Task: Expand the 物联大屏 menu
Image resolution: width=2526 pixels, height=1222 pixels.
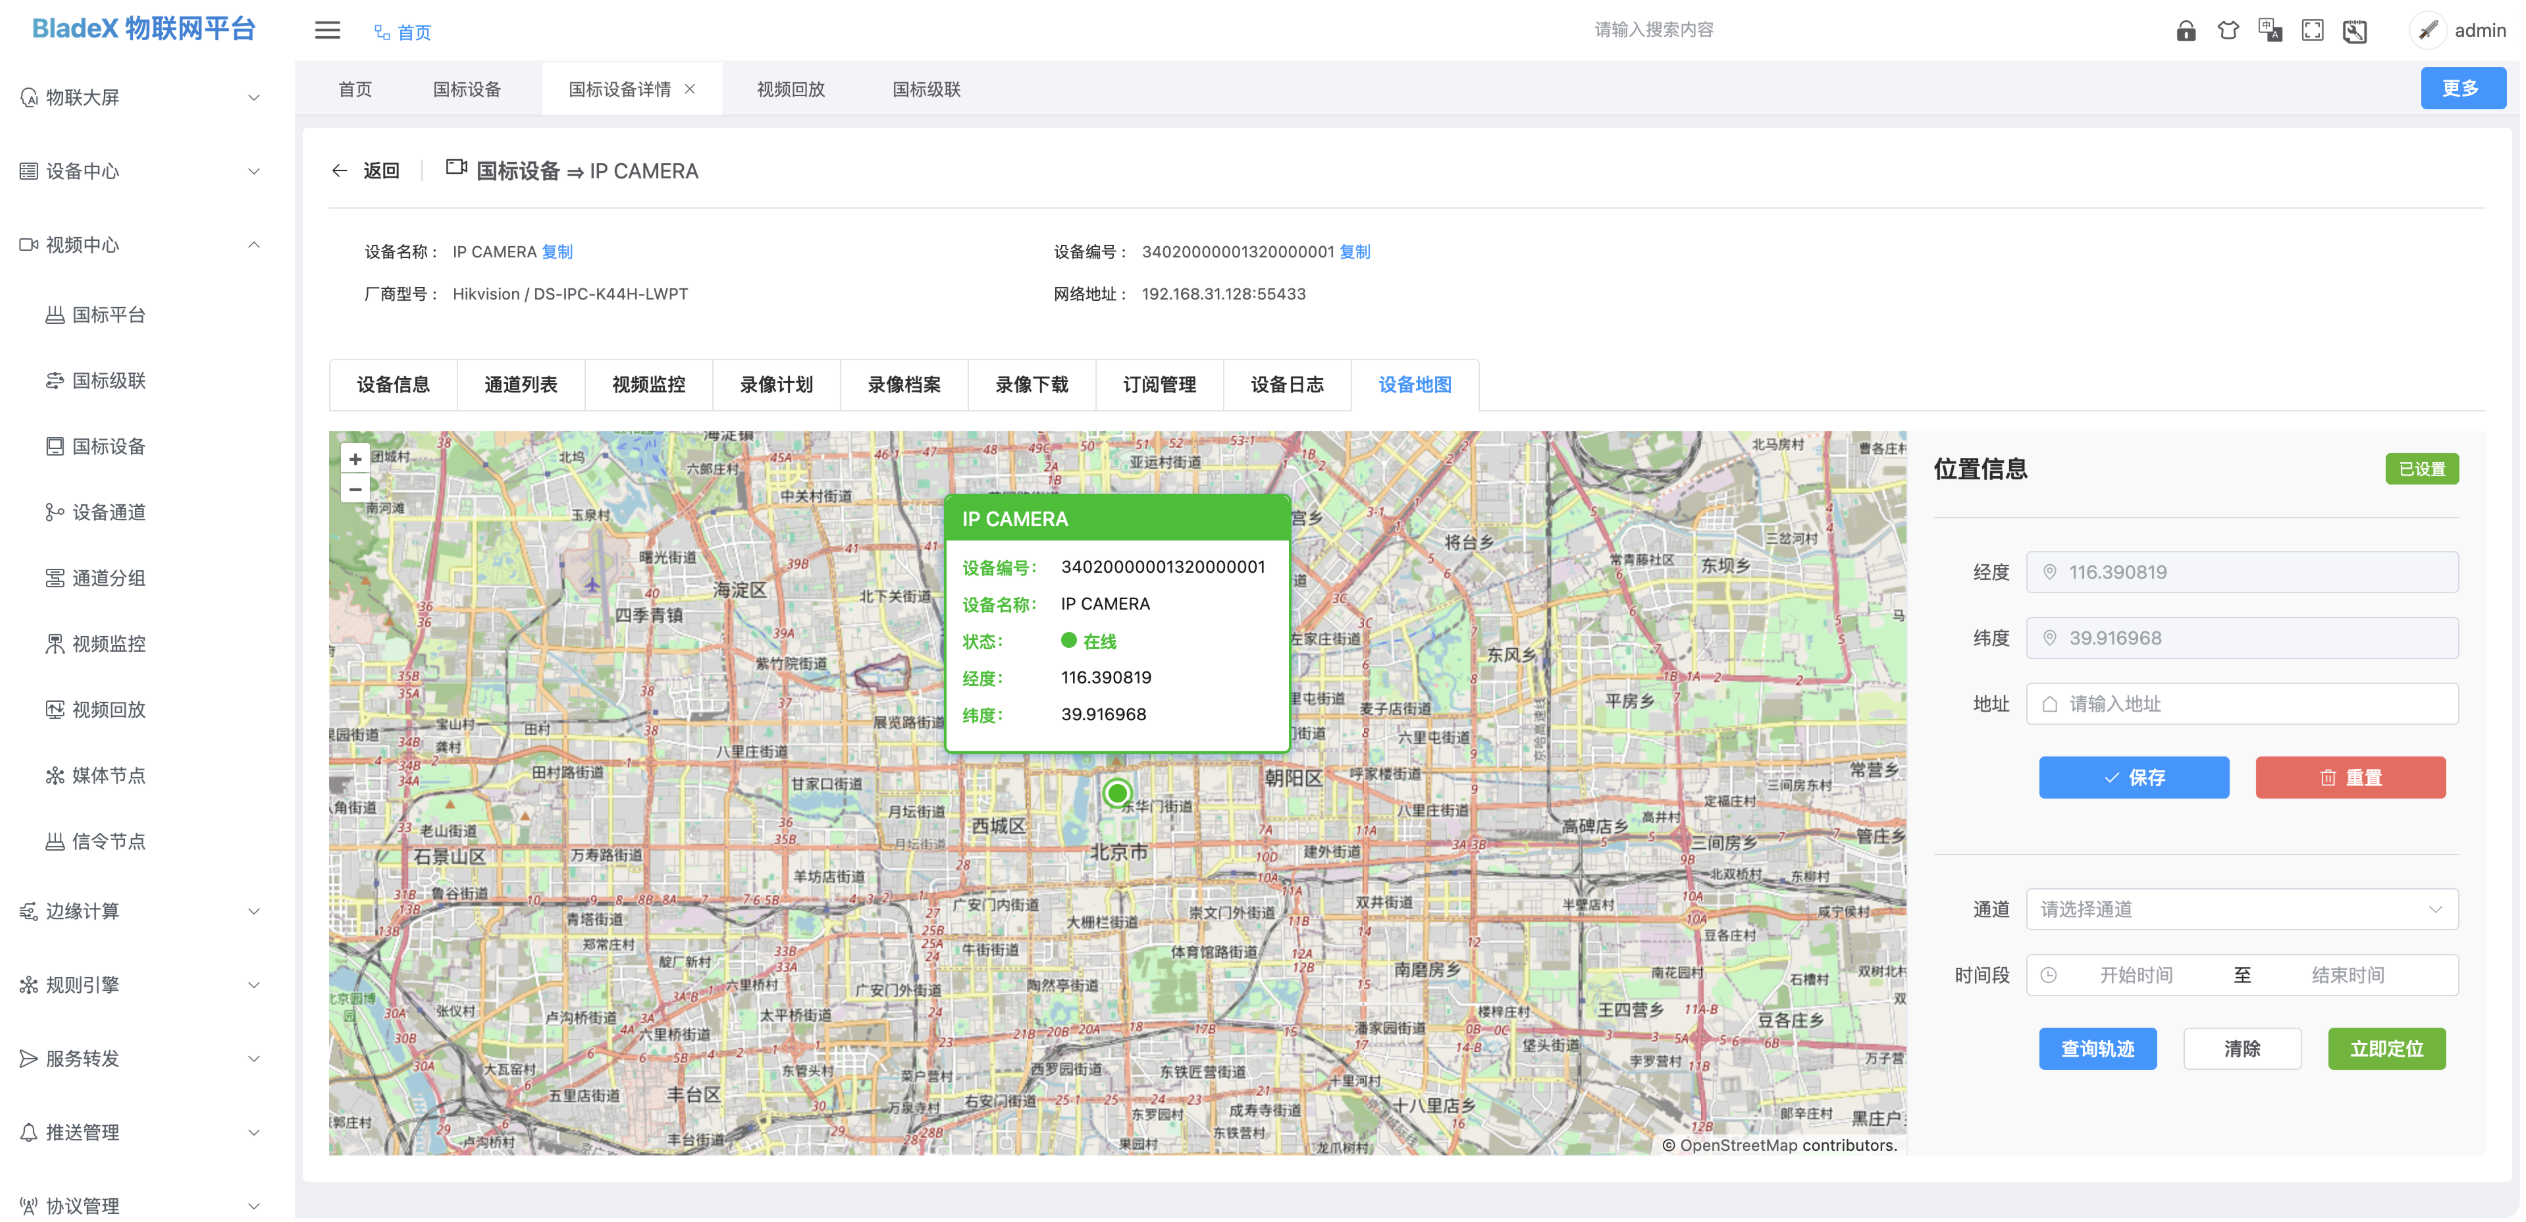Action: point(140,97)
